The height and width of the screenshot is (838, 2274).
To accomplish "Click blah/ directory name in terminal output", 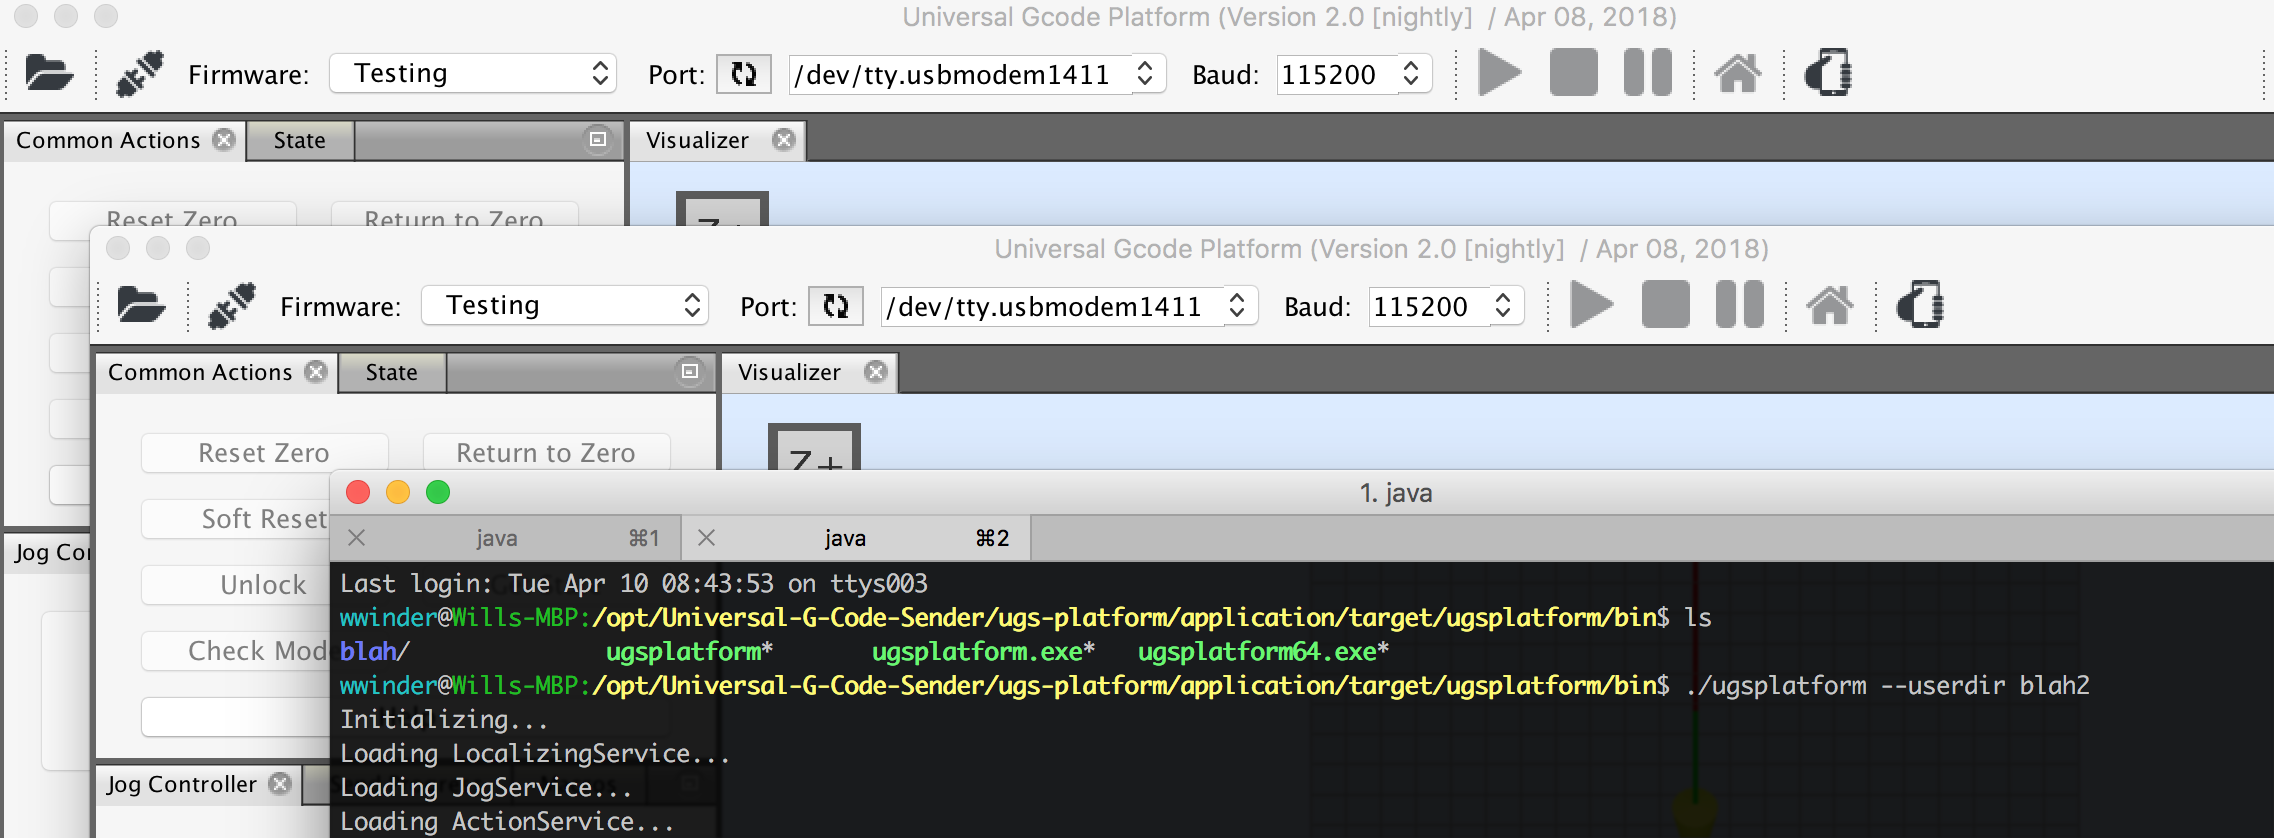I will (x=375, y=651).
